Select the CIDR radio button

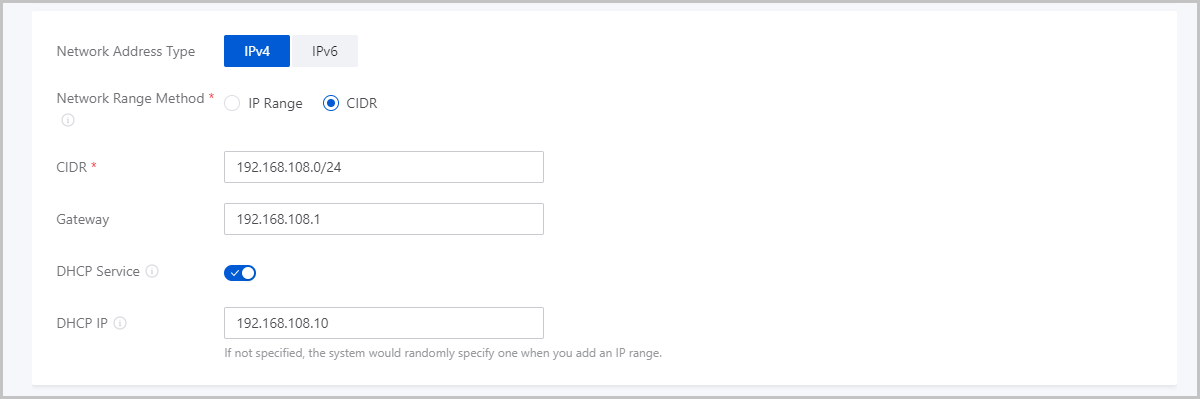point(350,103)
